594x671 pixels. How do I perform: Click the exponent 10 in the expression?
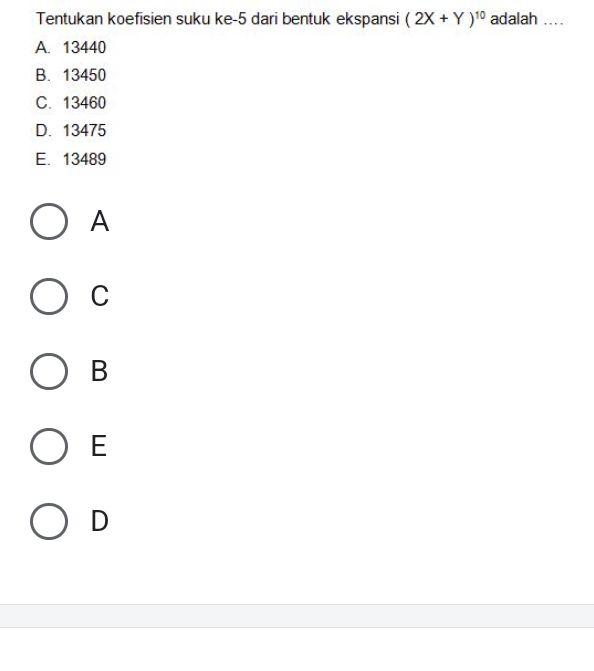coord(480,15)
